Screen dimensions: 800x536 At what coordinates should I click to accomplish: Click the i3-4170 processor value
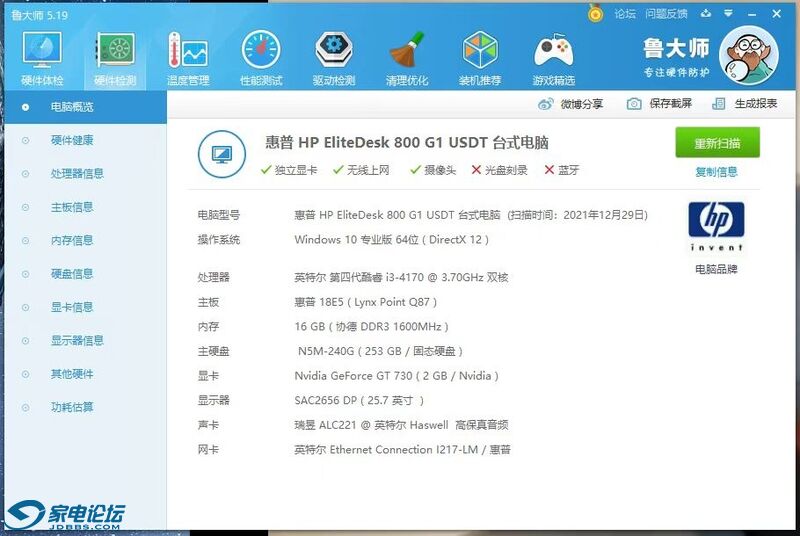[x=401, y=277]
